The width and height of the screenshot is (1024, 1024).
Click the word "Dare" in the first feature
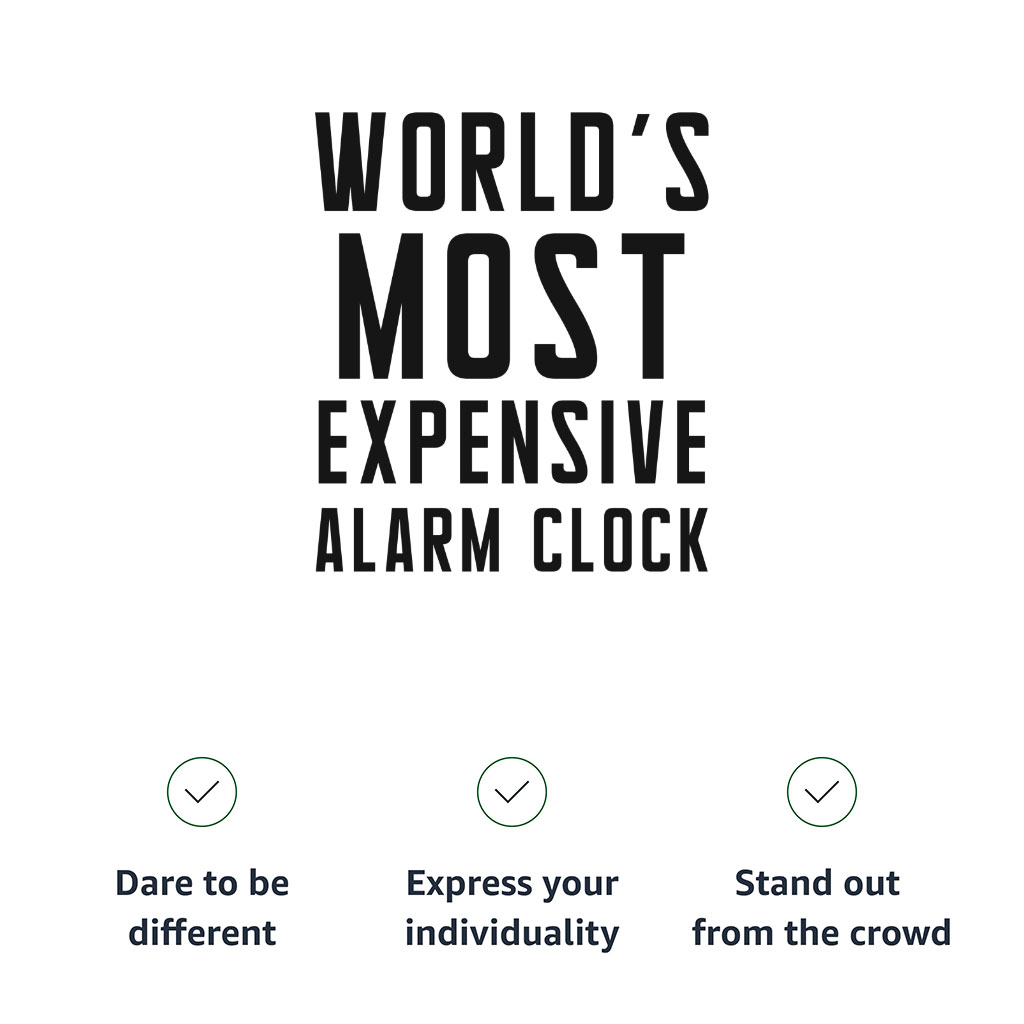pyautogui.click(x=150, y=884)
